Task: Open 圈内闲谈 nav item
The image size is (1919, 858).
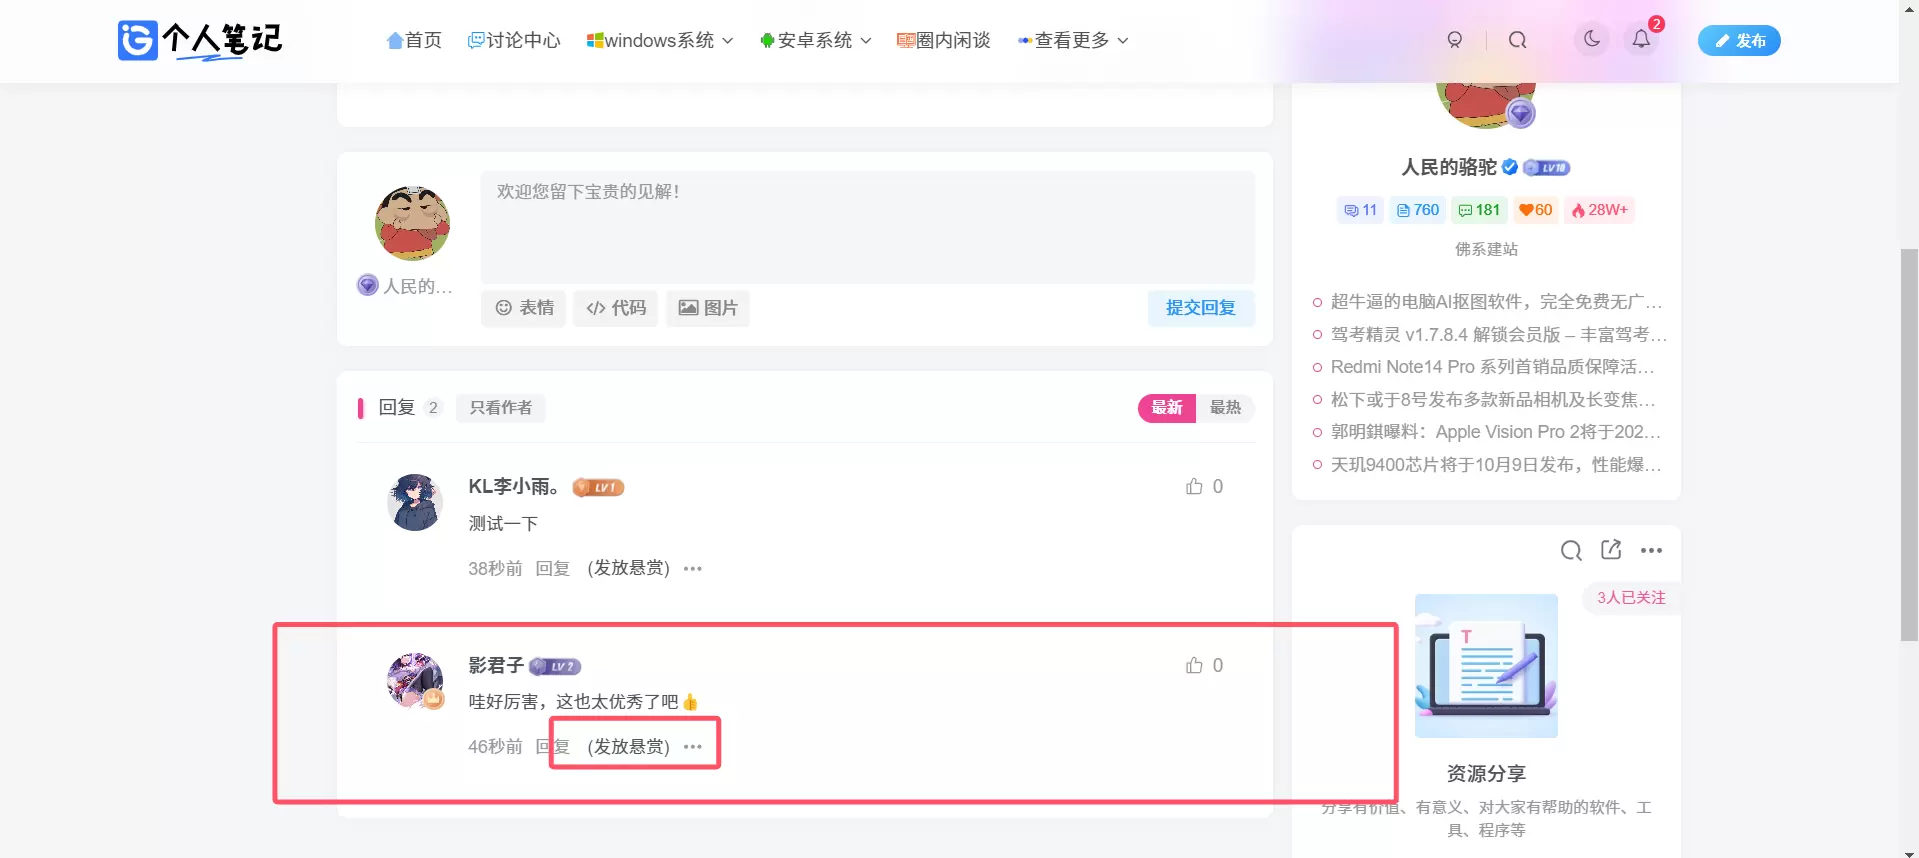Action: (x=943, y=40)
